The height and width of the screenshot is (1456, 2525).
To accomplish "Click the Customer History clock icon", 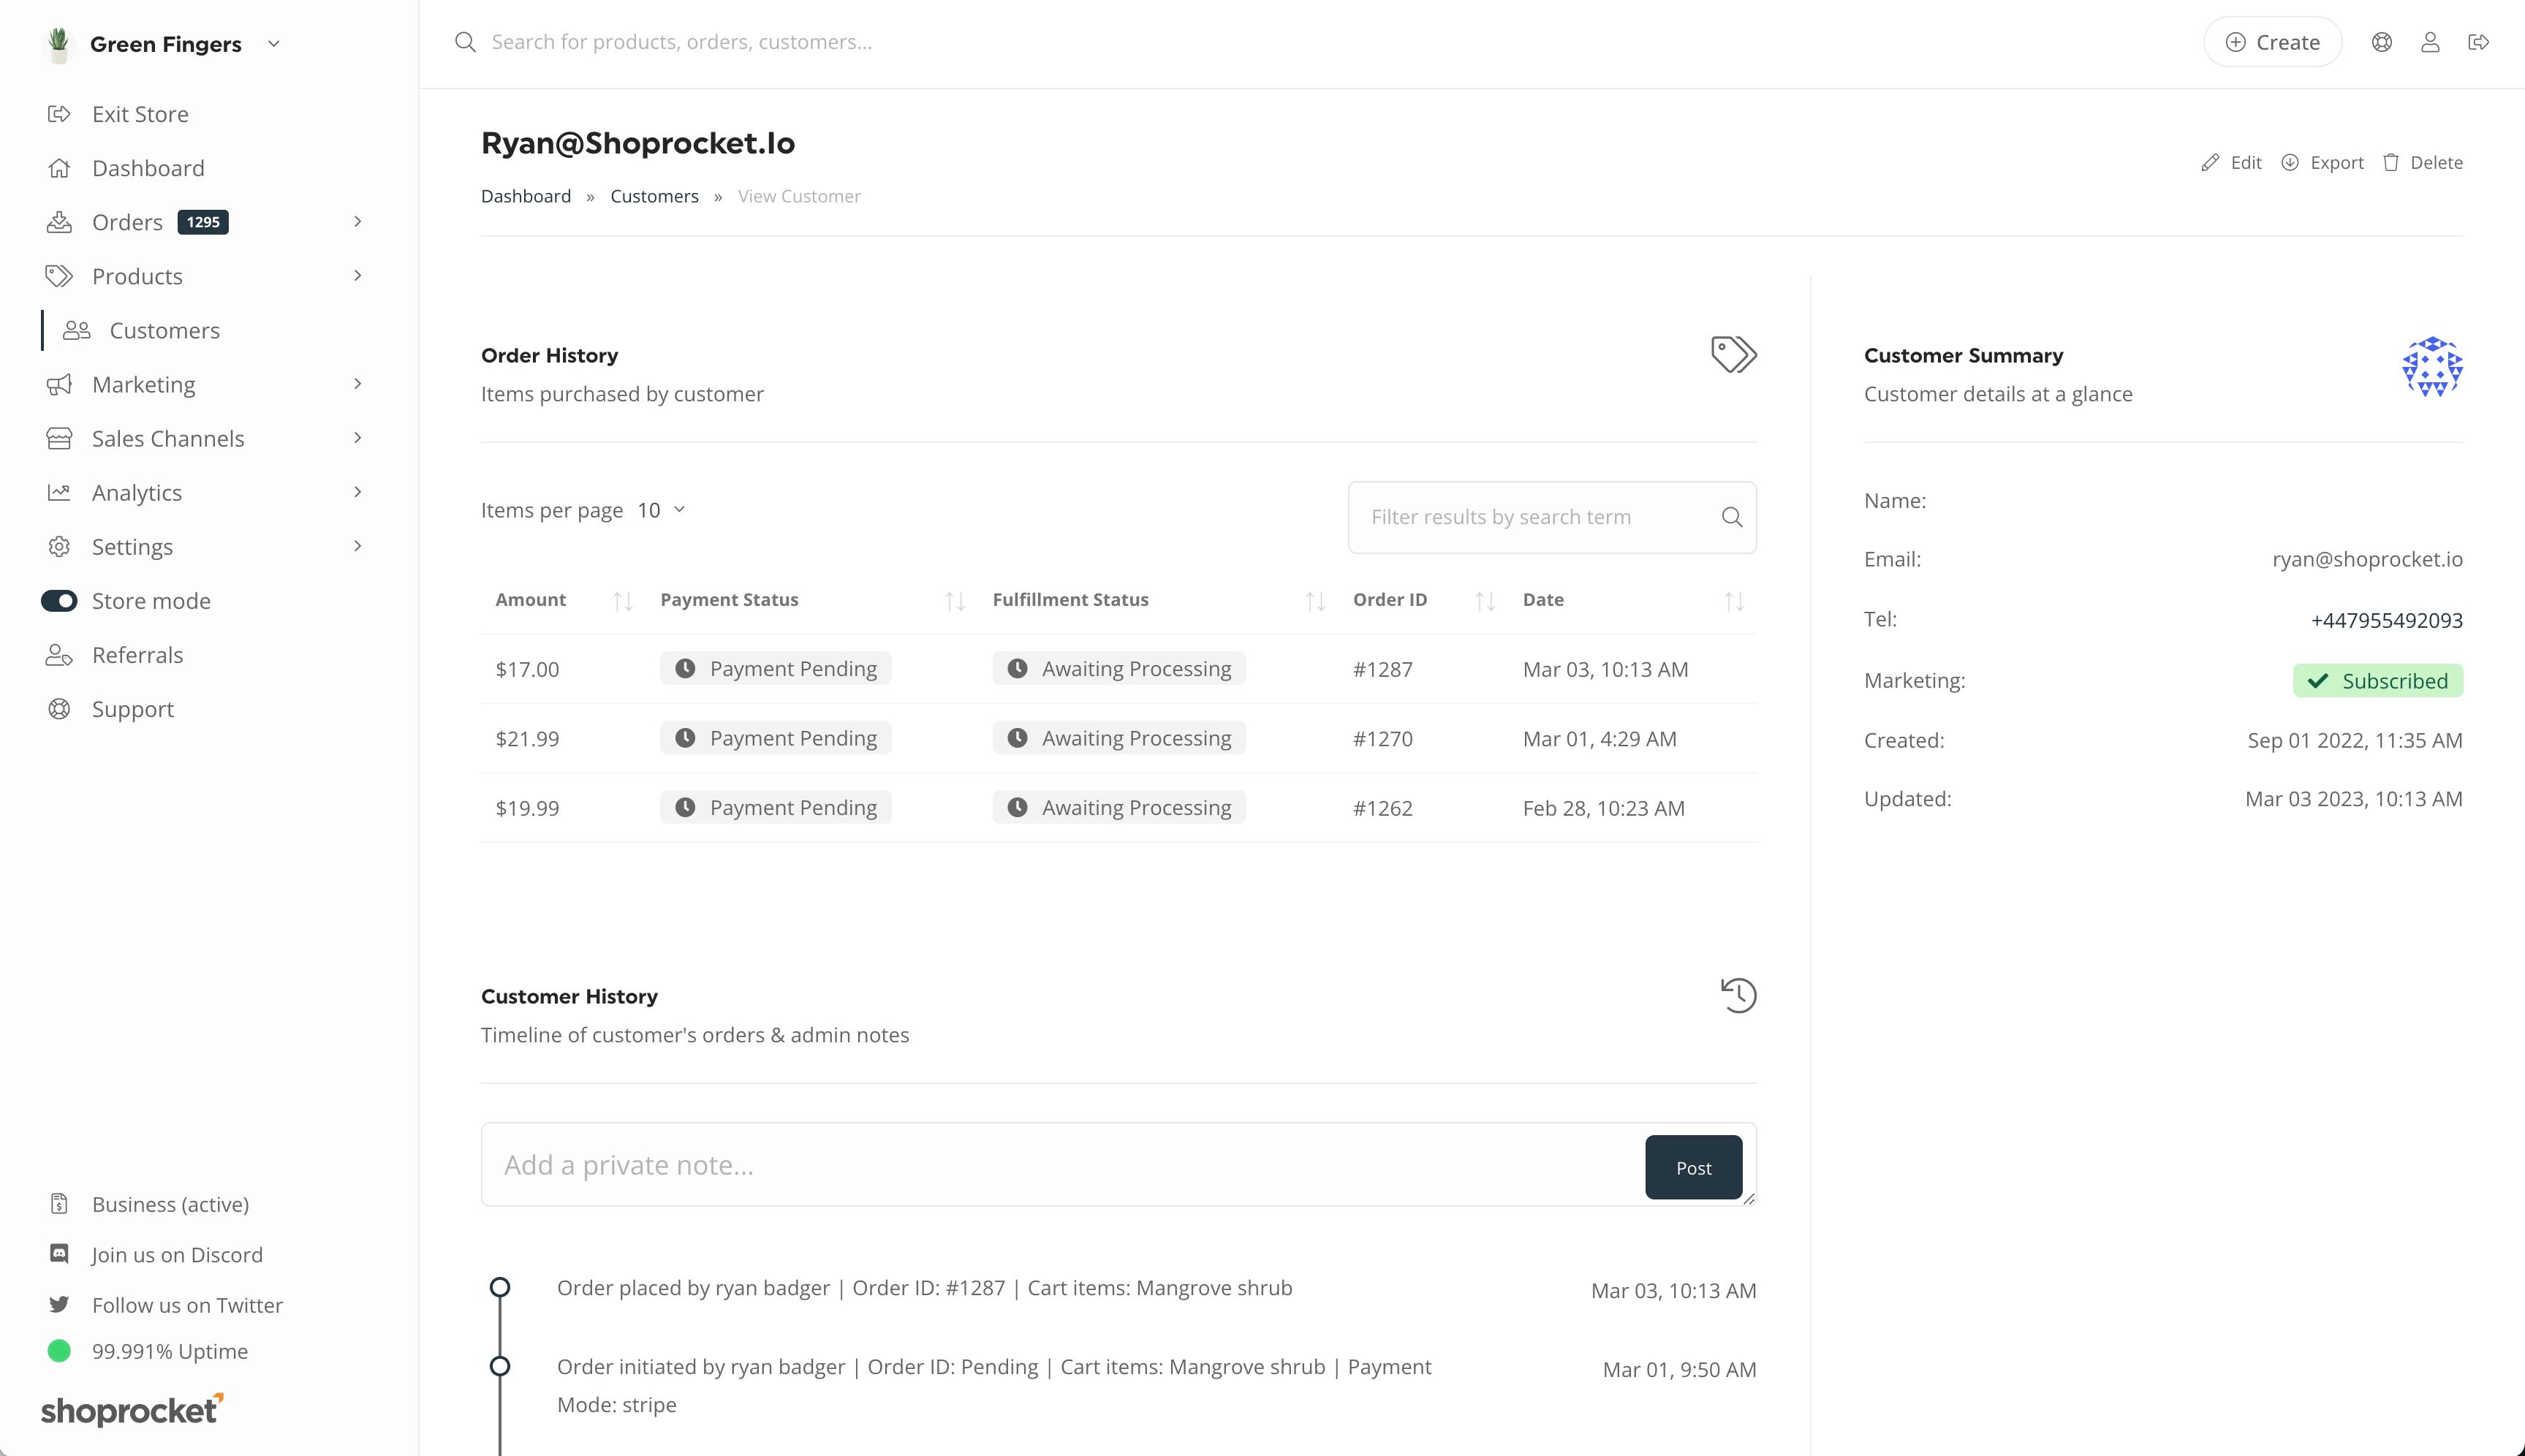I will pyautogui.click(x=1738, y=995).
